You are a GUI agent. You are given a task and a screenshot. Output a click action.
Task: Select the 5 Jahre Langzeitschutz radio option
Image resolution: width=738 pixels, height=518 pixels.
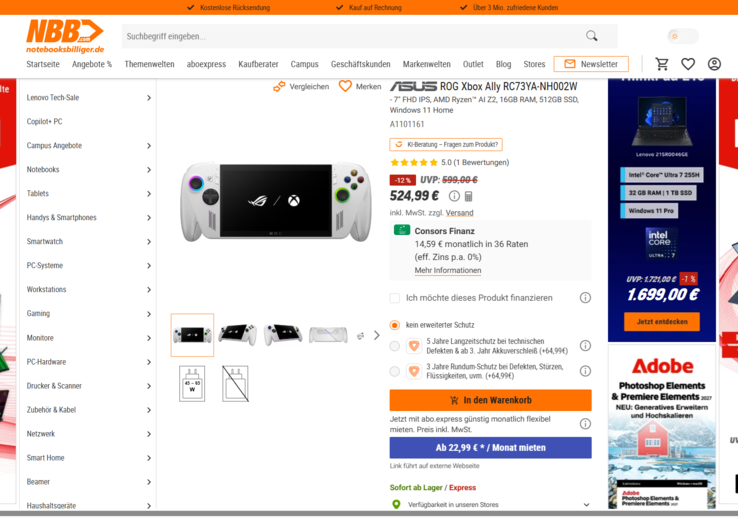tap(395, 346)
